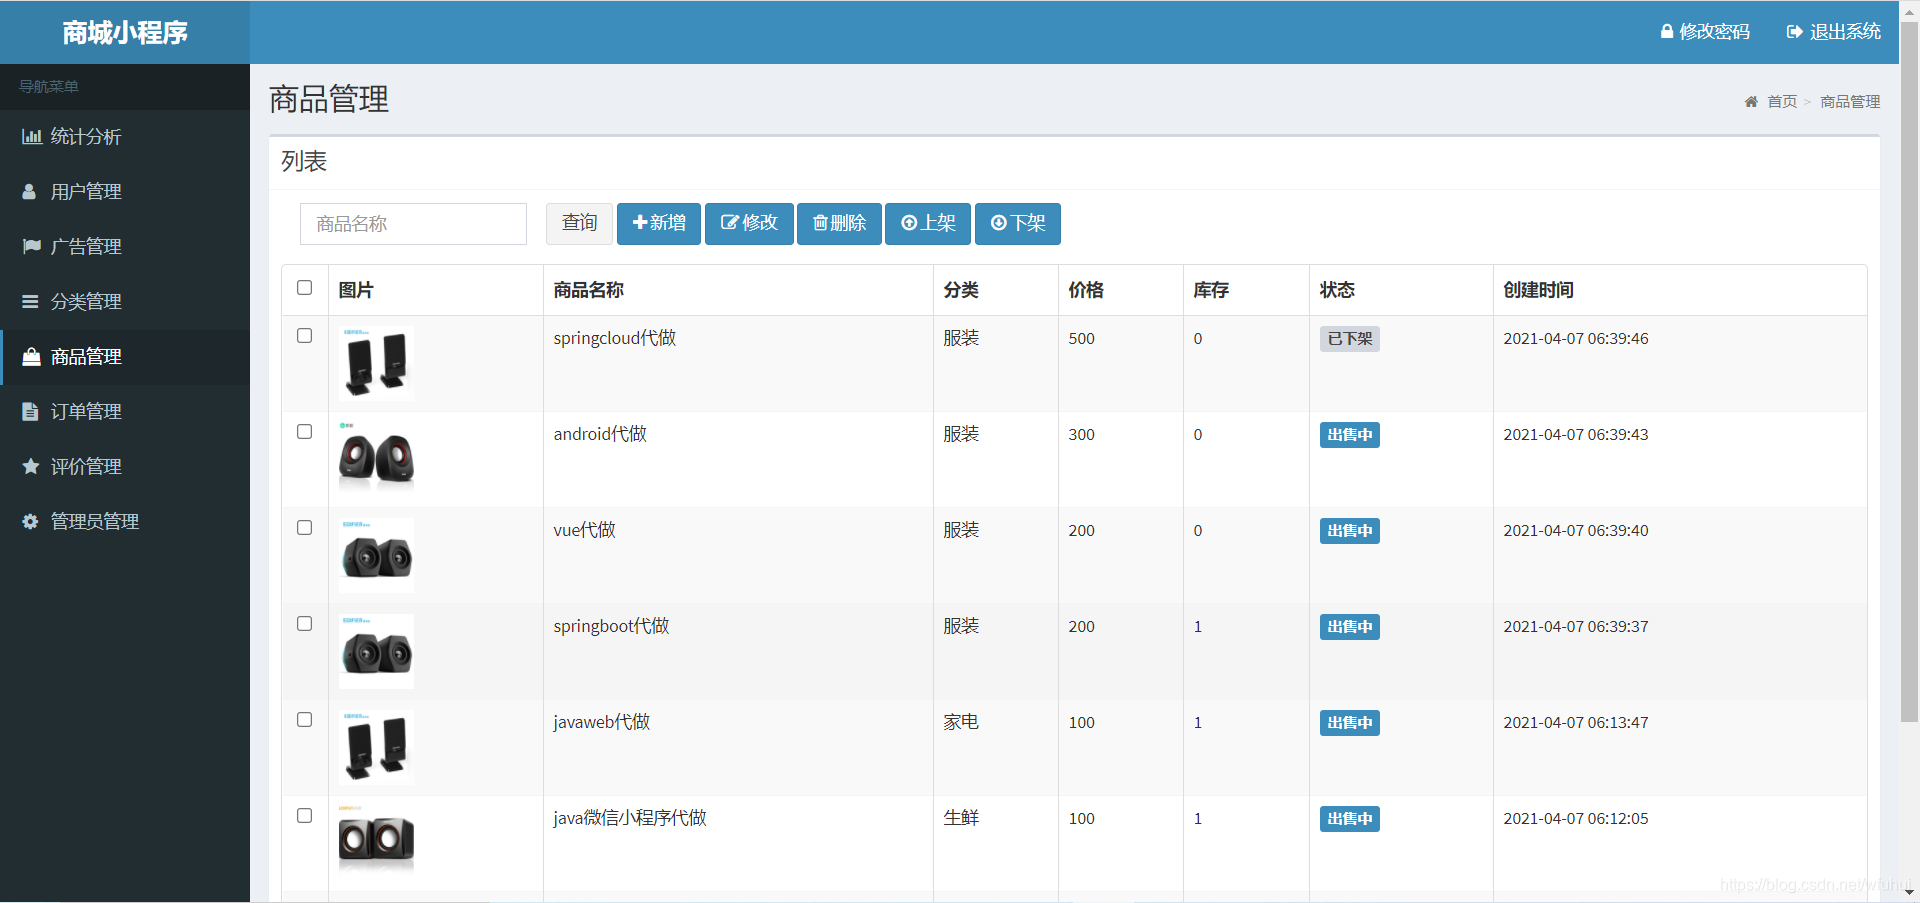
Task: Click the javaweb代做 product name
Action: (602, 722)
